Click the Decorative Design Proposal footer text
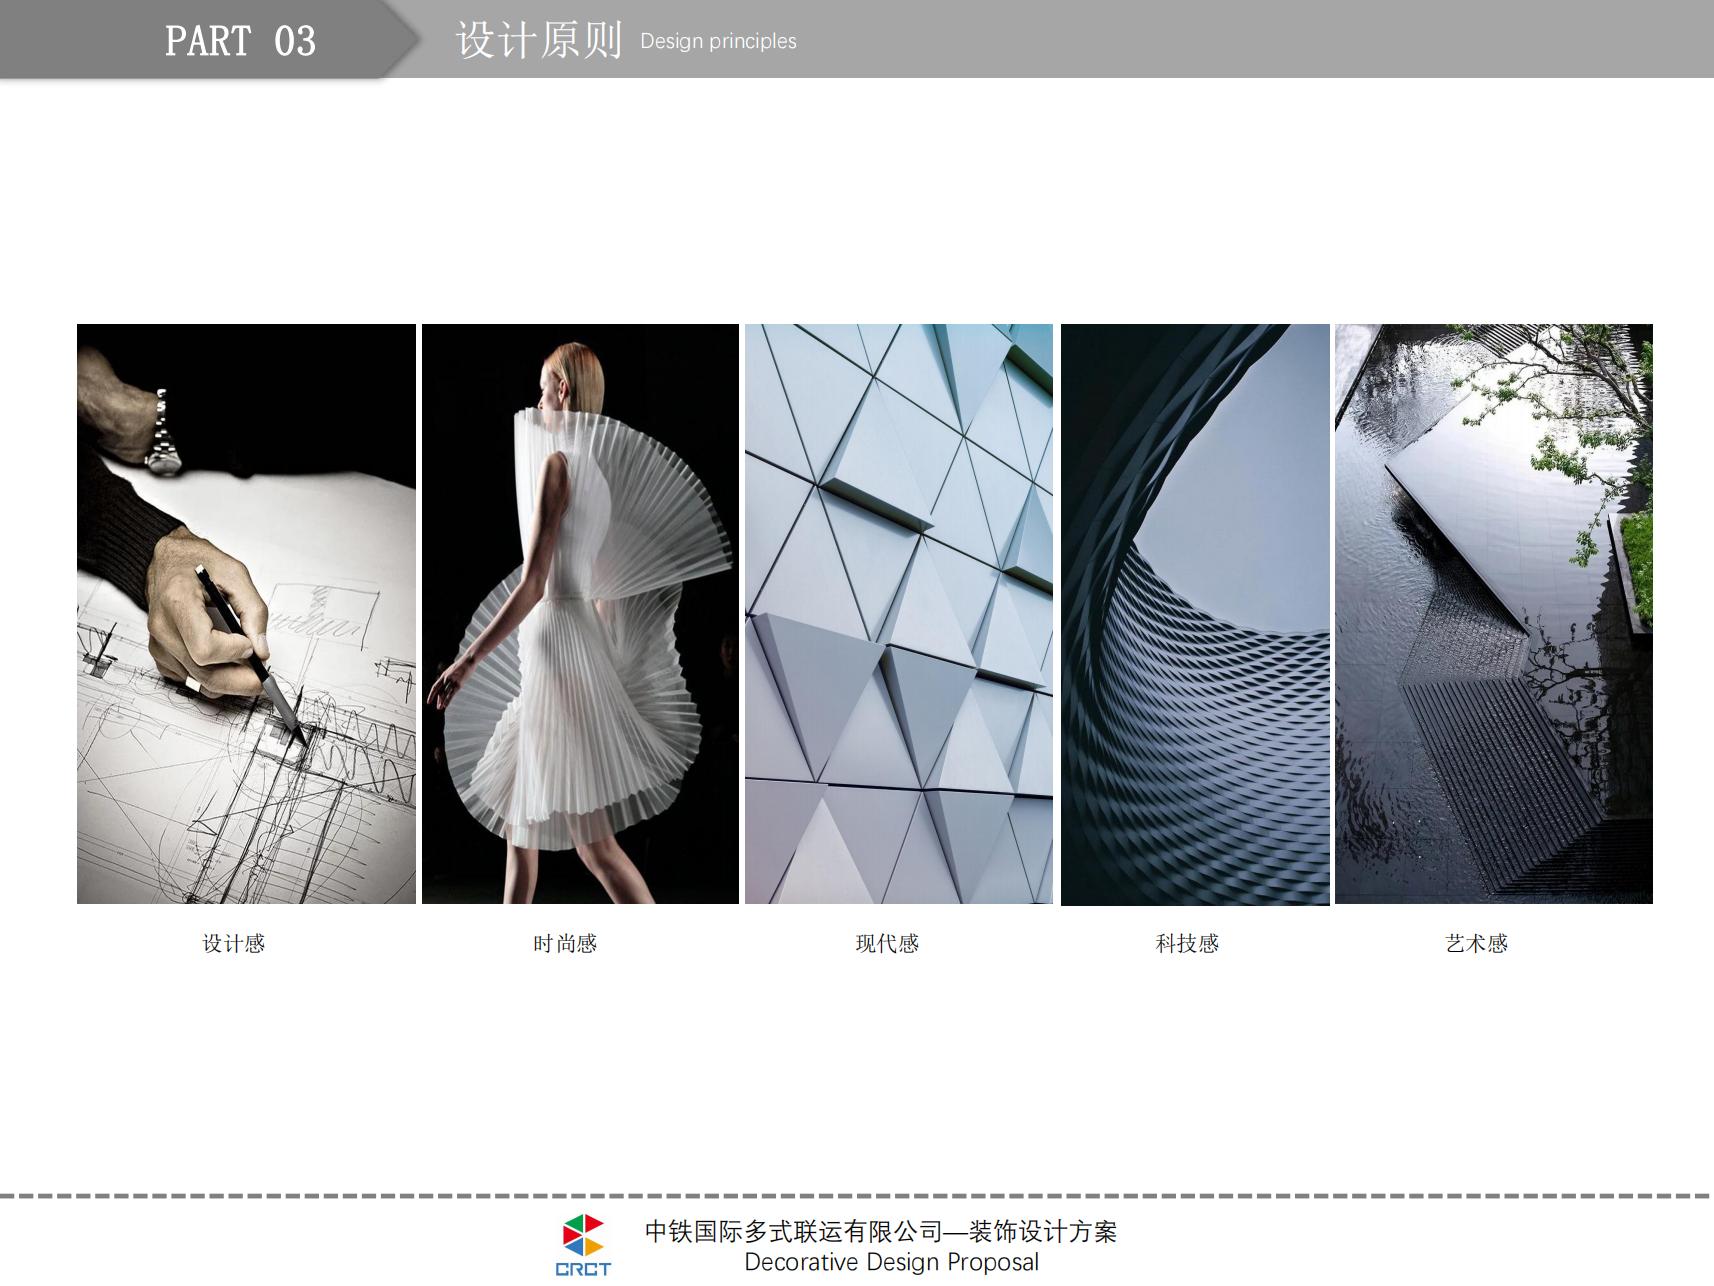Viewport: 1714px width, 1286px height. point(891,1262)
